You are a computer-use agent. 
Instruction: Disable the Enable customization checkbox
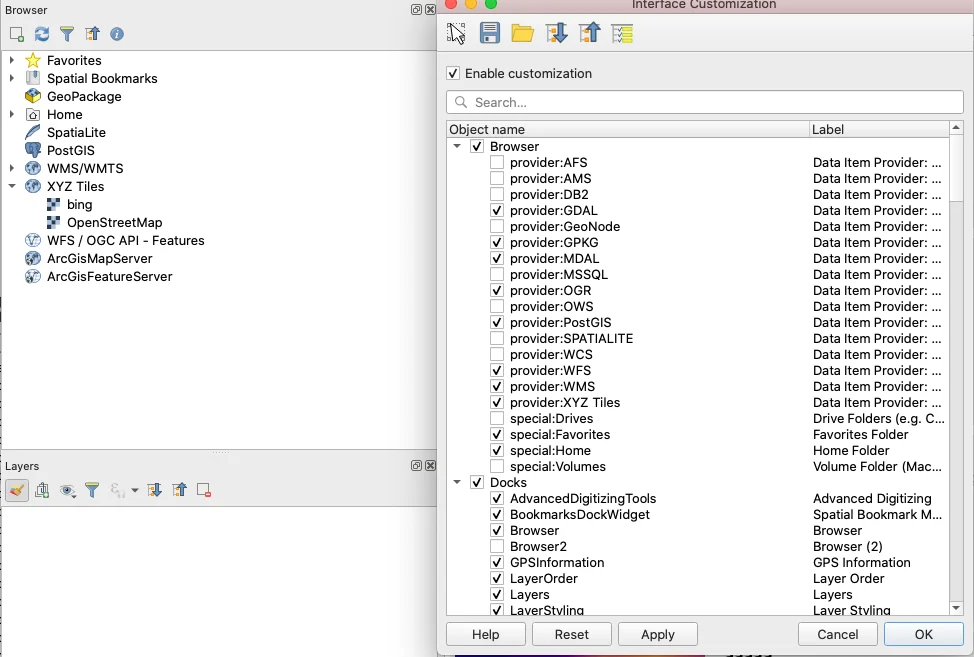click(x=453, y=74)
